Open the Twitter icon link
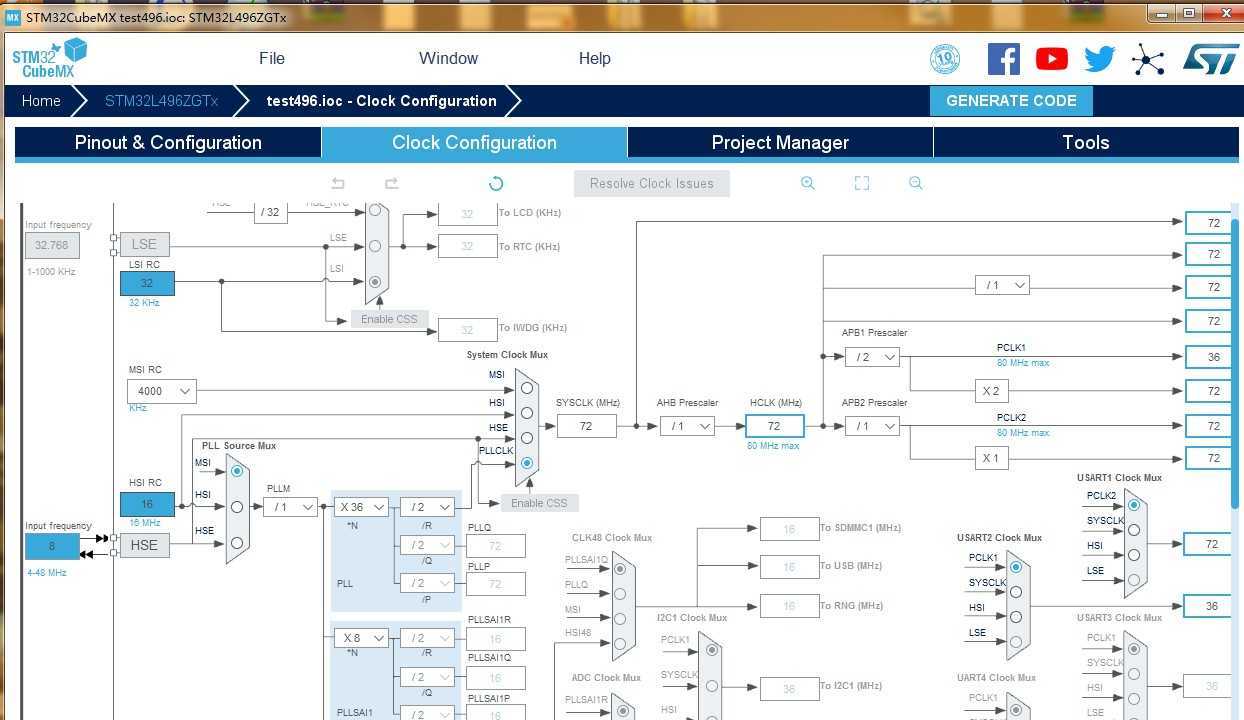Screen dimensions: 1244x720 [x=1099, y=59]
